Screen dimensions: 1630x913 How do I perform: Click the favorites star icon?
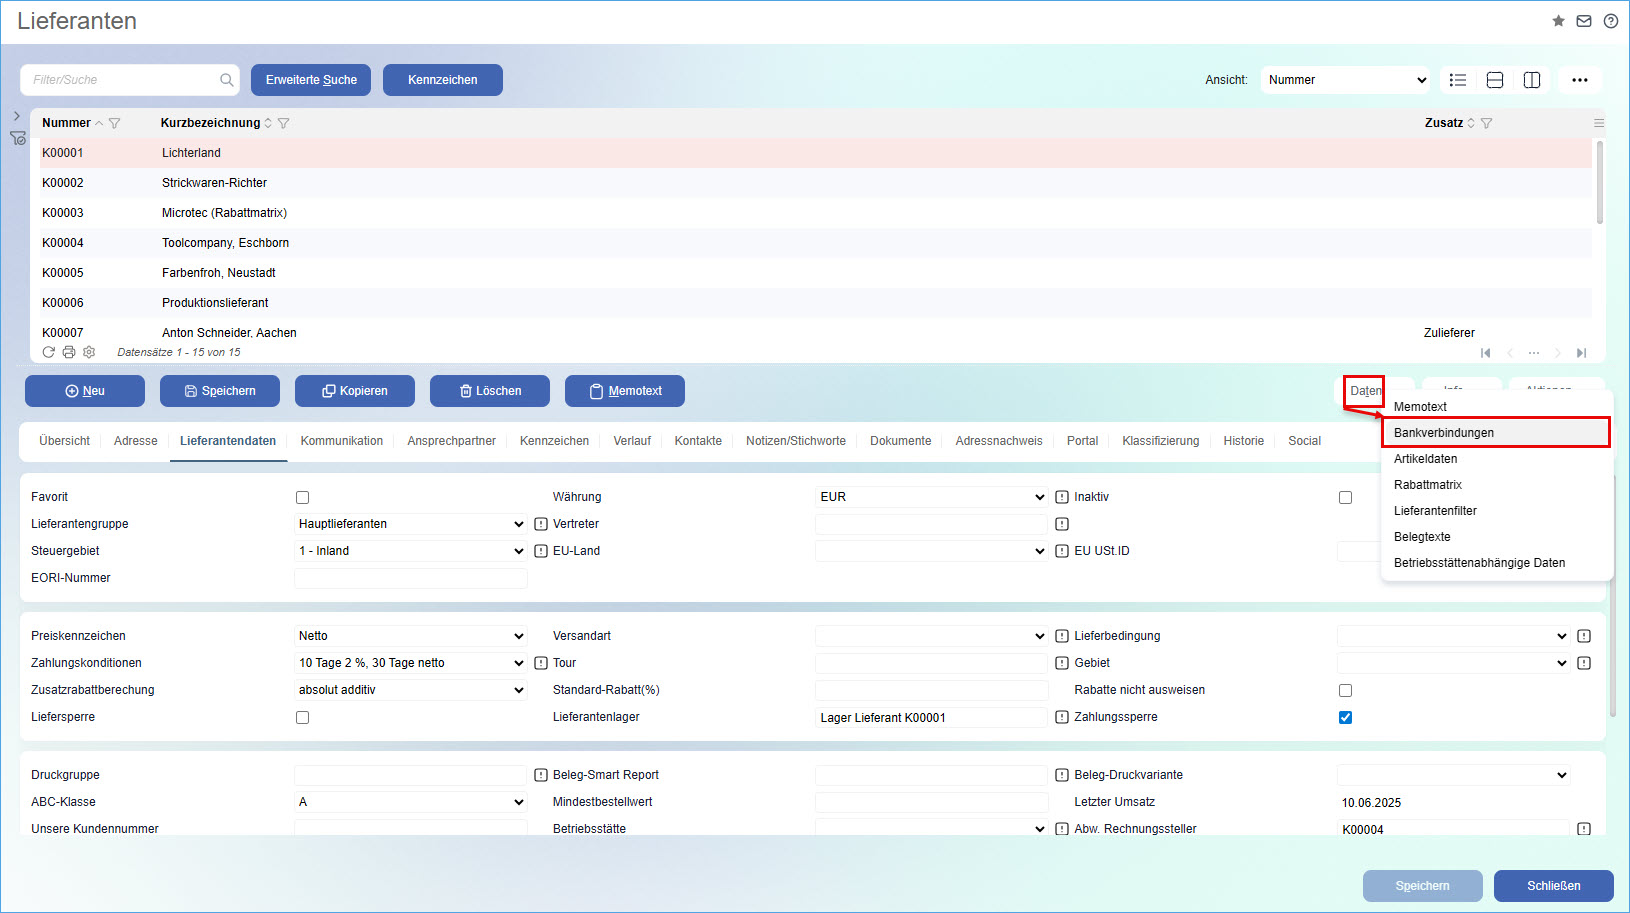tap(1558, 21)
